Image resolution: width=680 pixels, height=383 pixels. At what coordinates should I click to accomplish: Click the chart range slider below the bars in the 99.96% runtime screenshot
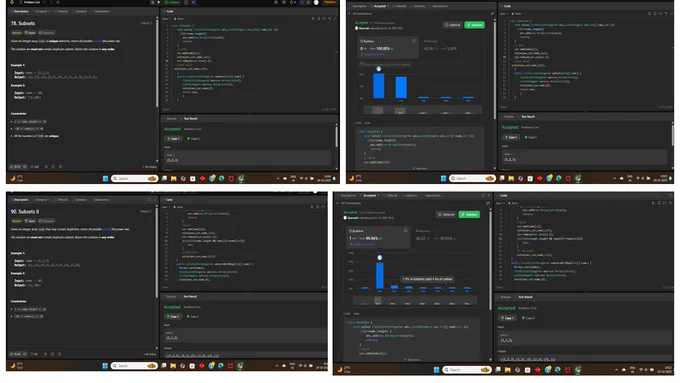(415, 300)
